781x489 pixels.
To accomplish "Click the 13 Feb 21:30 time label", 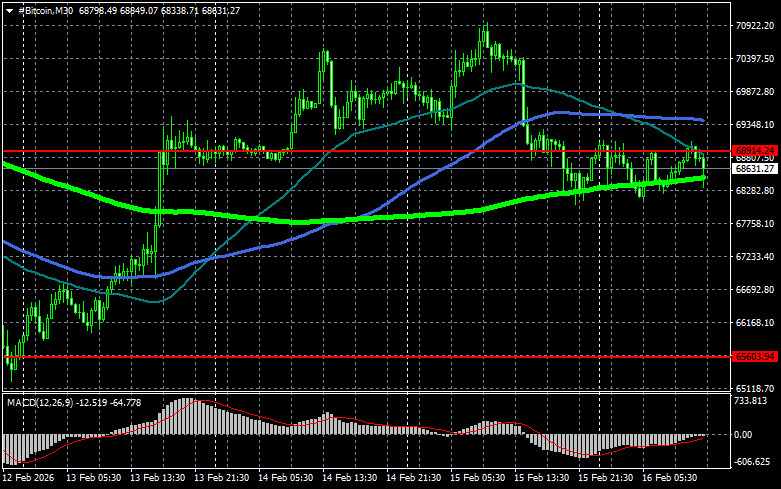I will coord(222,478).
